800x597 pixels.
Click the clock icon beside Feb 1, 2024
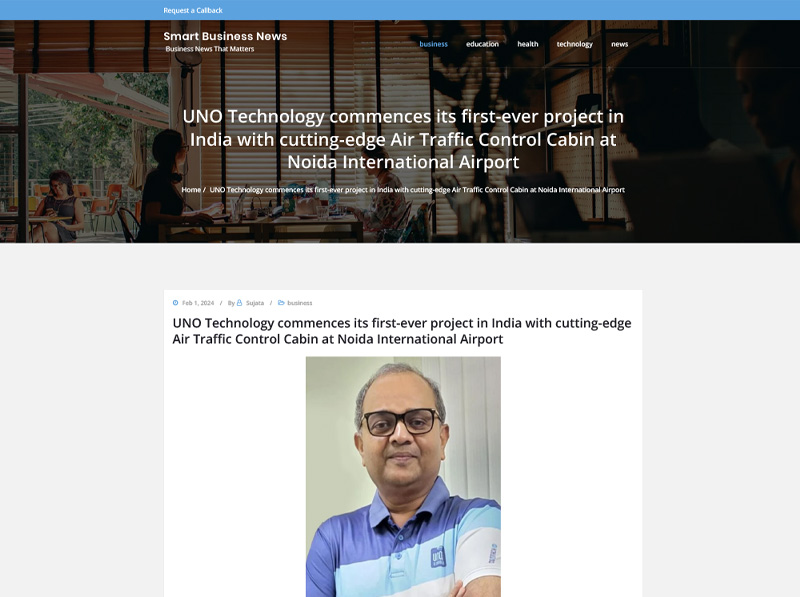[x=176, y=303]
